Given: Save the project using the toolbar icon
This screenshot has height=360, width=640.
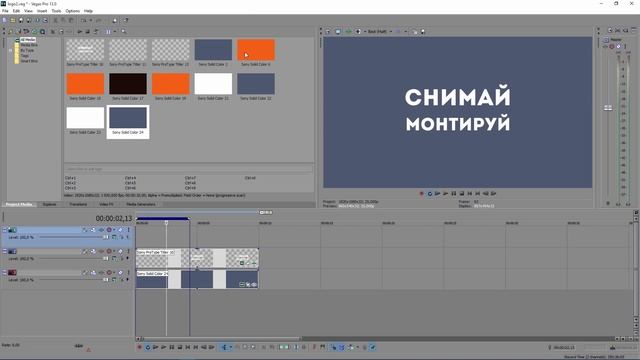Looking at the screenshot, I should click(x=21, y=20).
